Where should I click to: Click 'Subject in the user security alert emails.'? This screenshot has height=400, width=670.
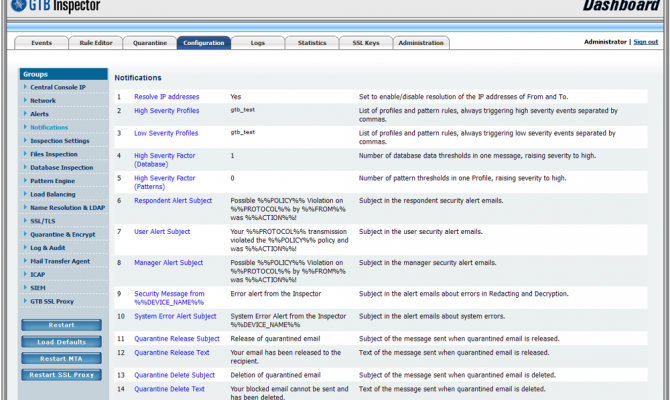420,232
